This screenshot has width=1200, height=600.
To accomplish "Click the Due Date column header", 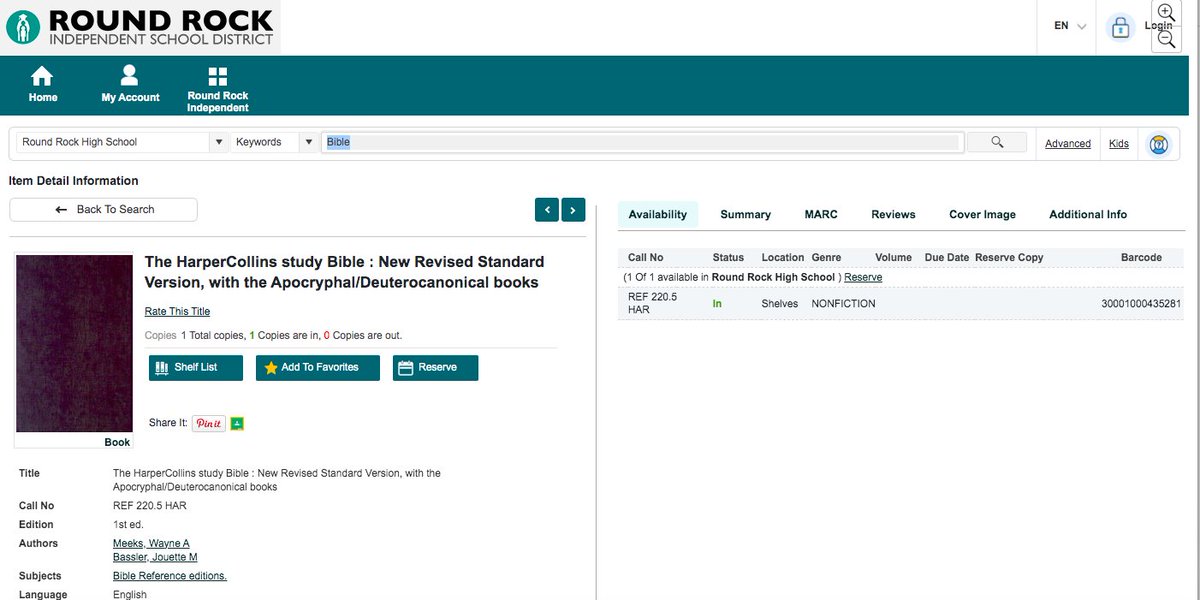I will pos(947,258).
